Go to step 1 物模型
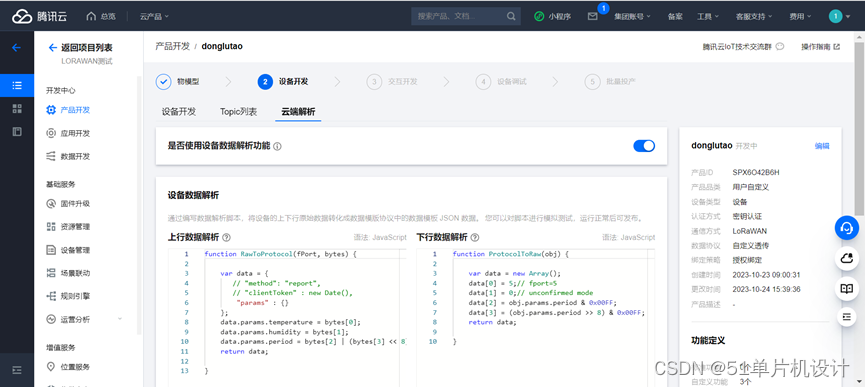 tap(178, 82)
